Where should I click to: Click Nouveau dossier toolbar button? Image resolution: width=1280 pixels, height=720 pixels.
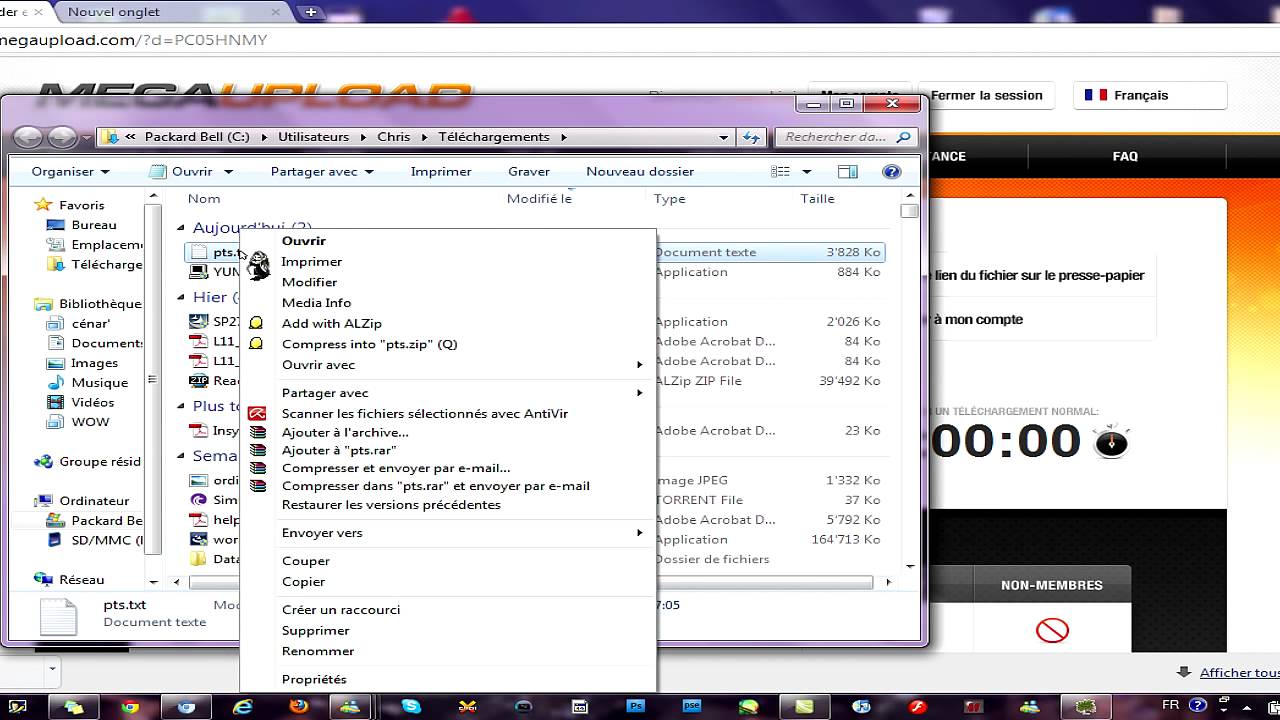(640, 171)
